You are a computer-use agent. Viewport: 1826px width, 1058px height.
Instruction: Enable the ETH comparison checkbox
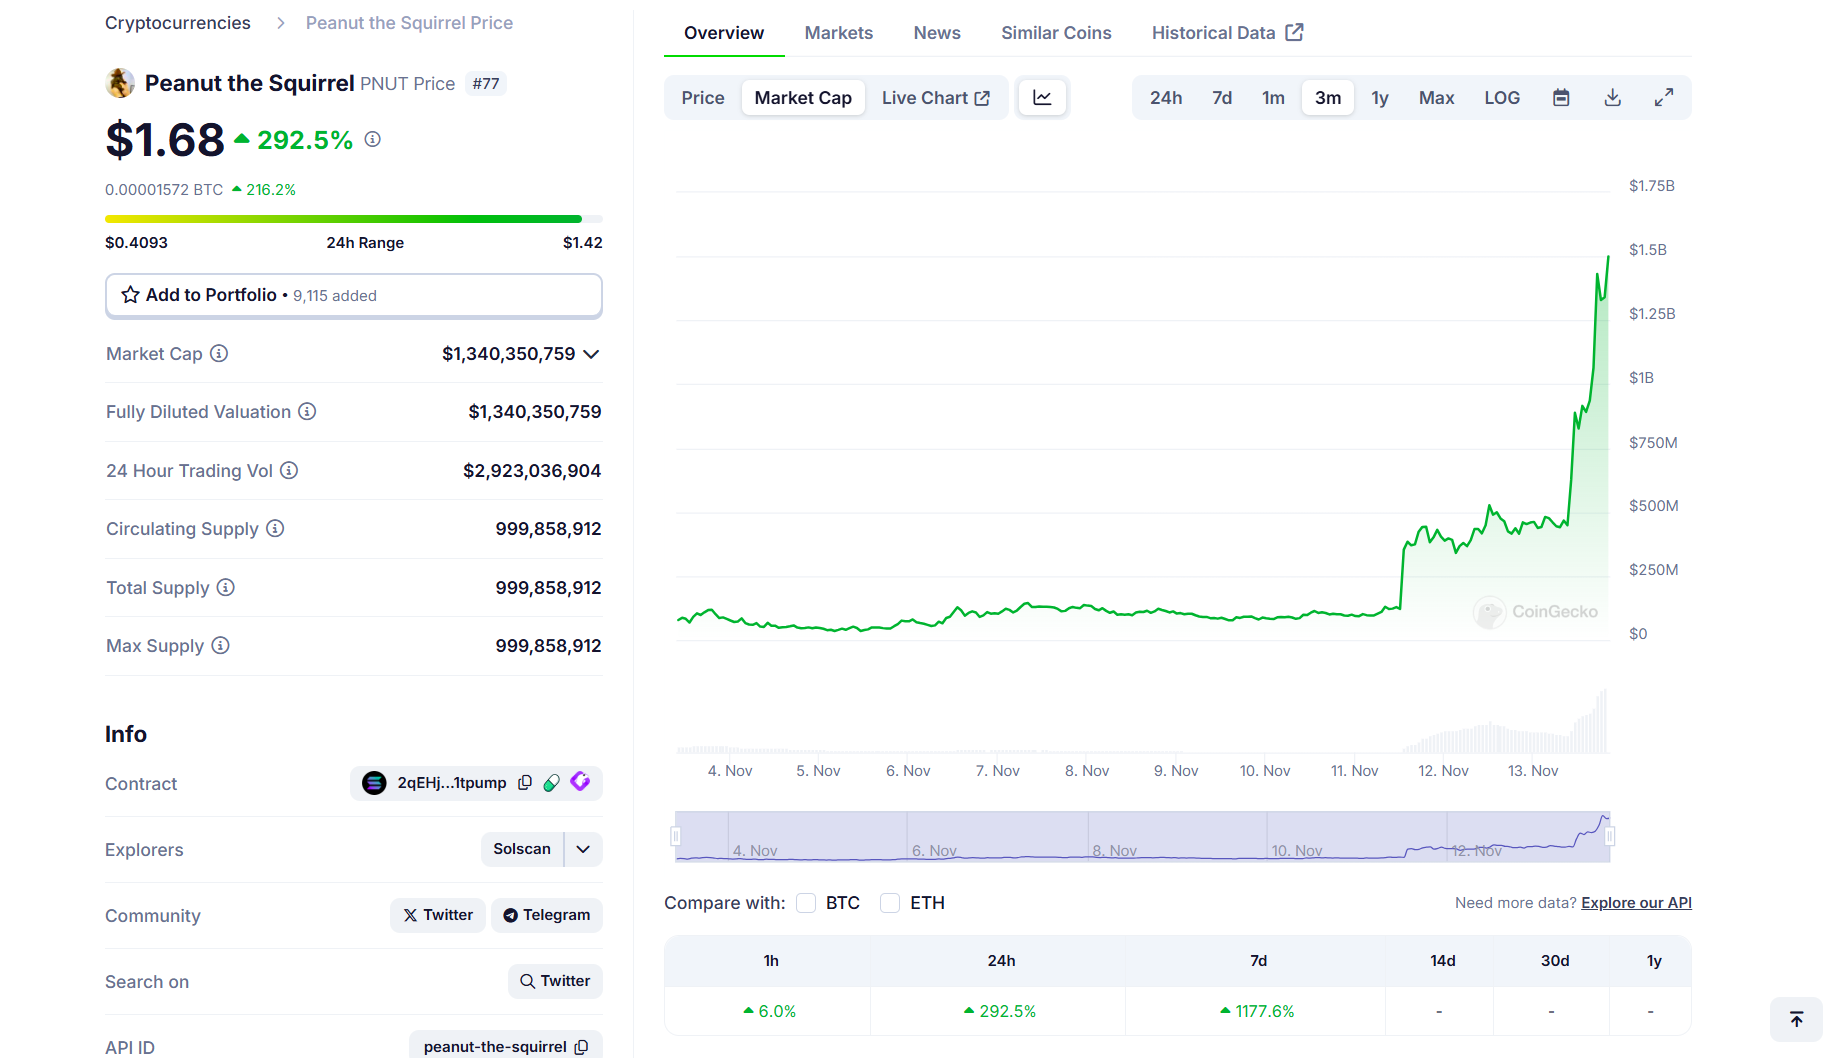(x=890, y=903)
